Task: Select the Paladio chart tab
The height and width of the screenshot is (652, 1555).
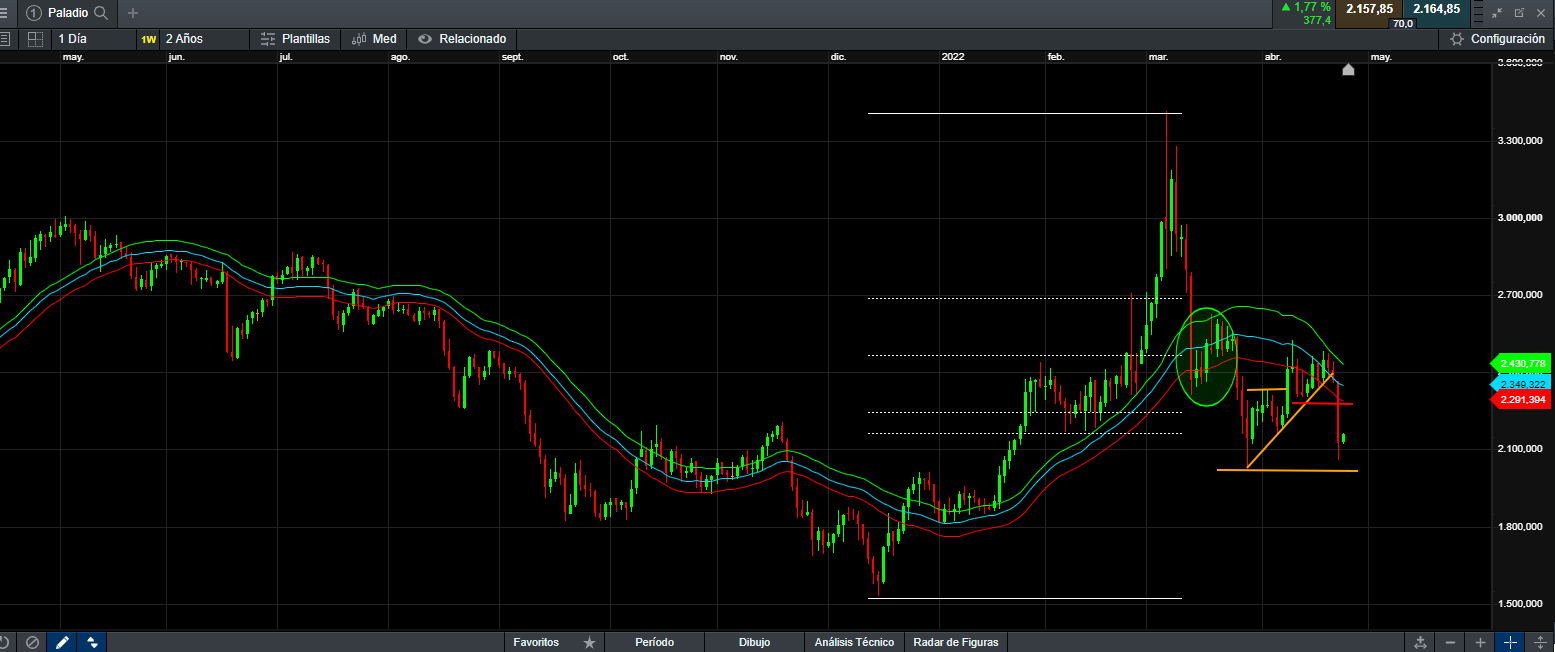Action: pos(67,13)
